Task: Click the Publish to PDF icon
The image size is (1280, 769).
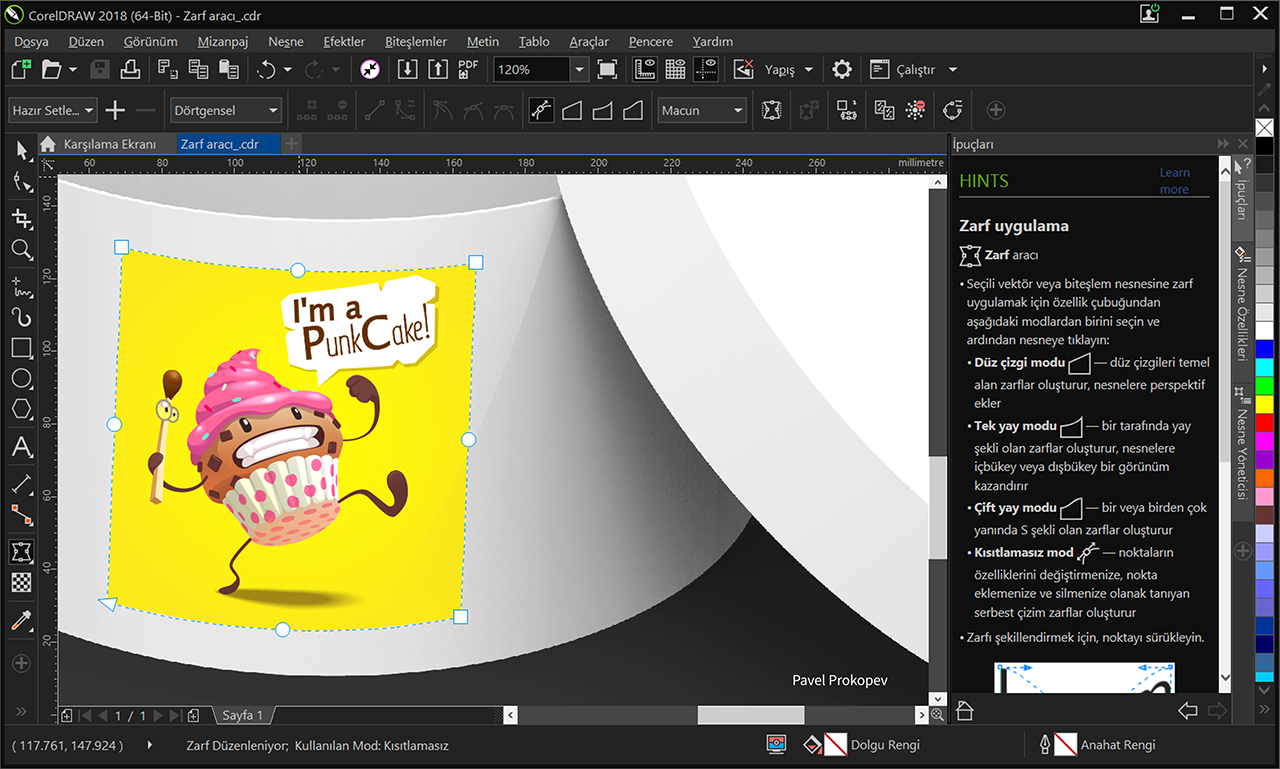Action: click(468, 69)
